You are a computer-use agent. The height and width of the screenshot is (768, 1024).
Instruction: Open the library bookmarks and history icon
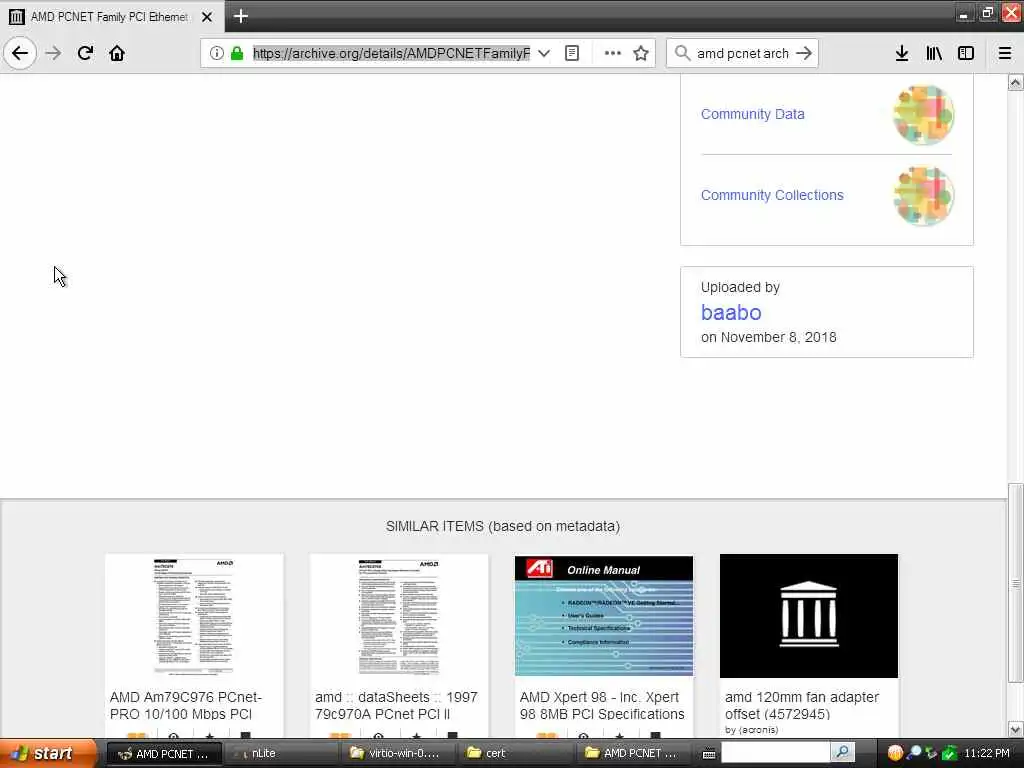[x=934, y=53]
